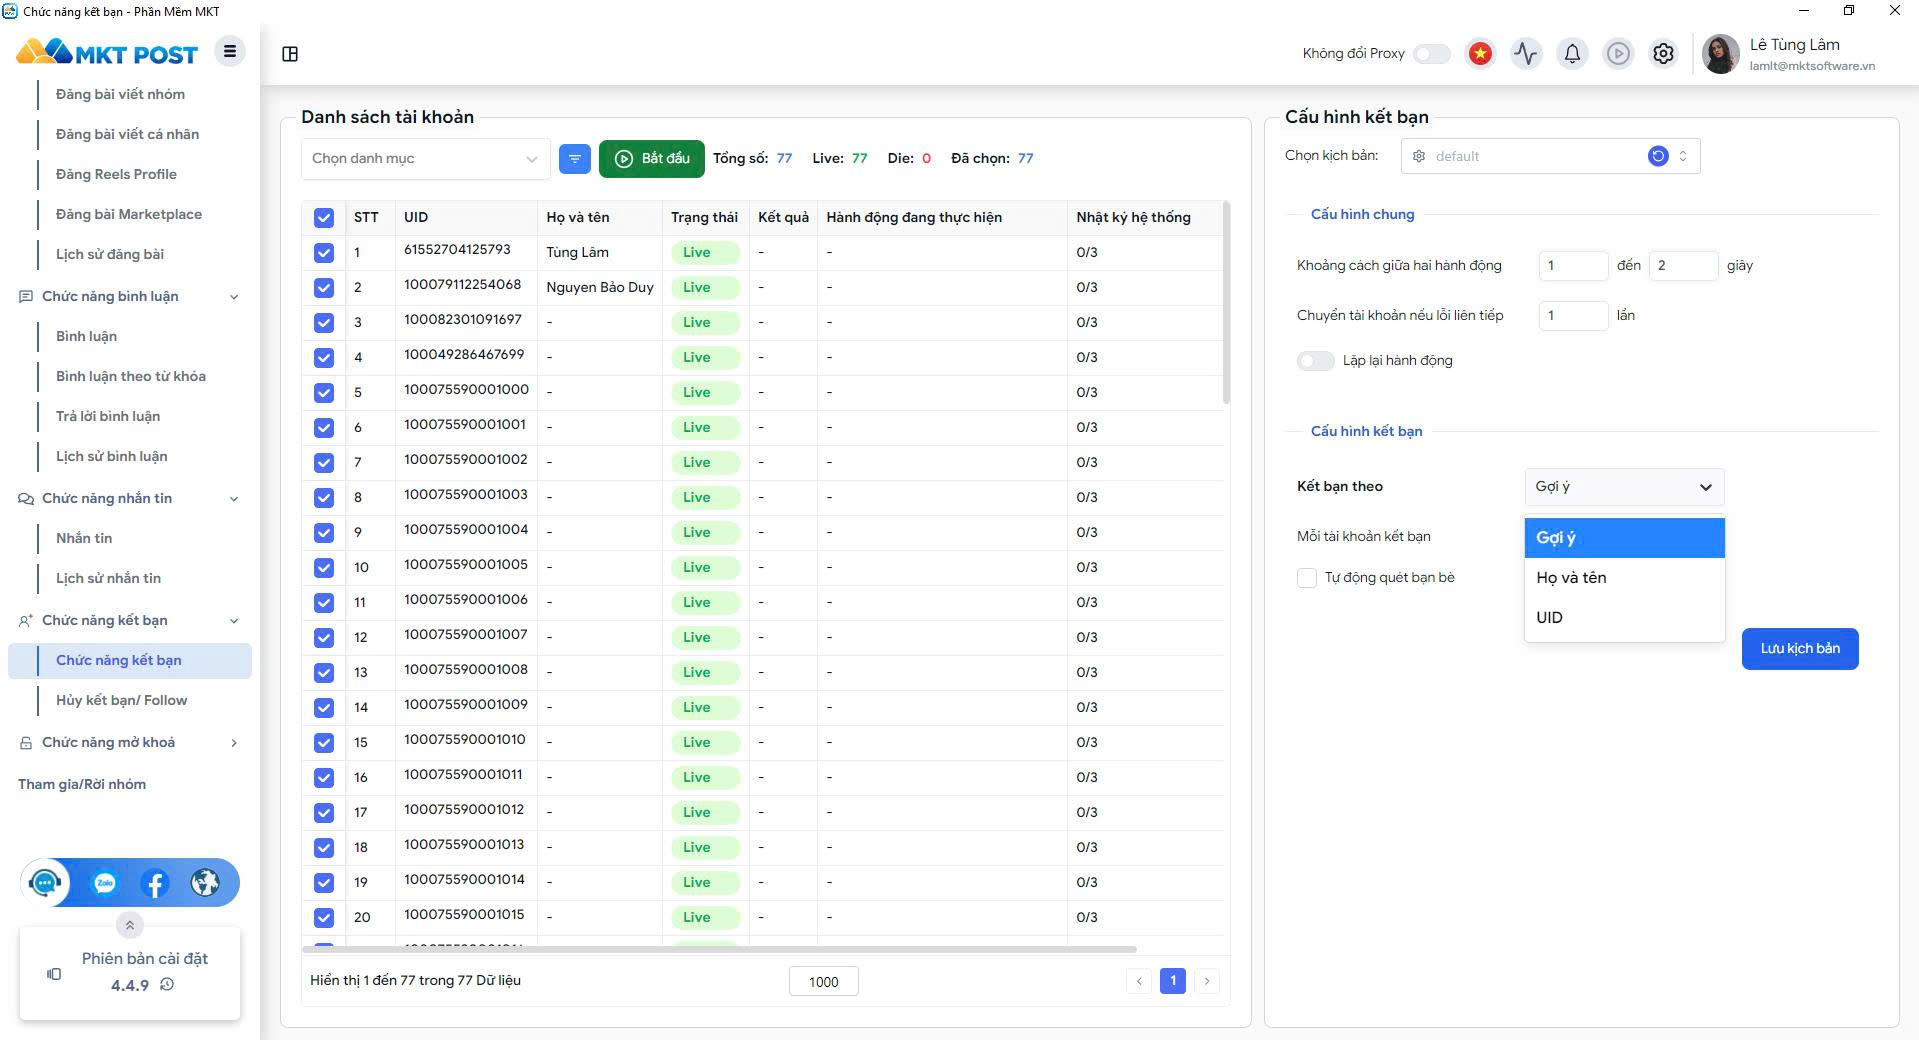This screenshot has height=1040, width=1919.
Task: Open the website globe icon
Action: [x=205, y=883]
